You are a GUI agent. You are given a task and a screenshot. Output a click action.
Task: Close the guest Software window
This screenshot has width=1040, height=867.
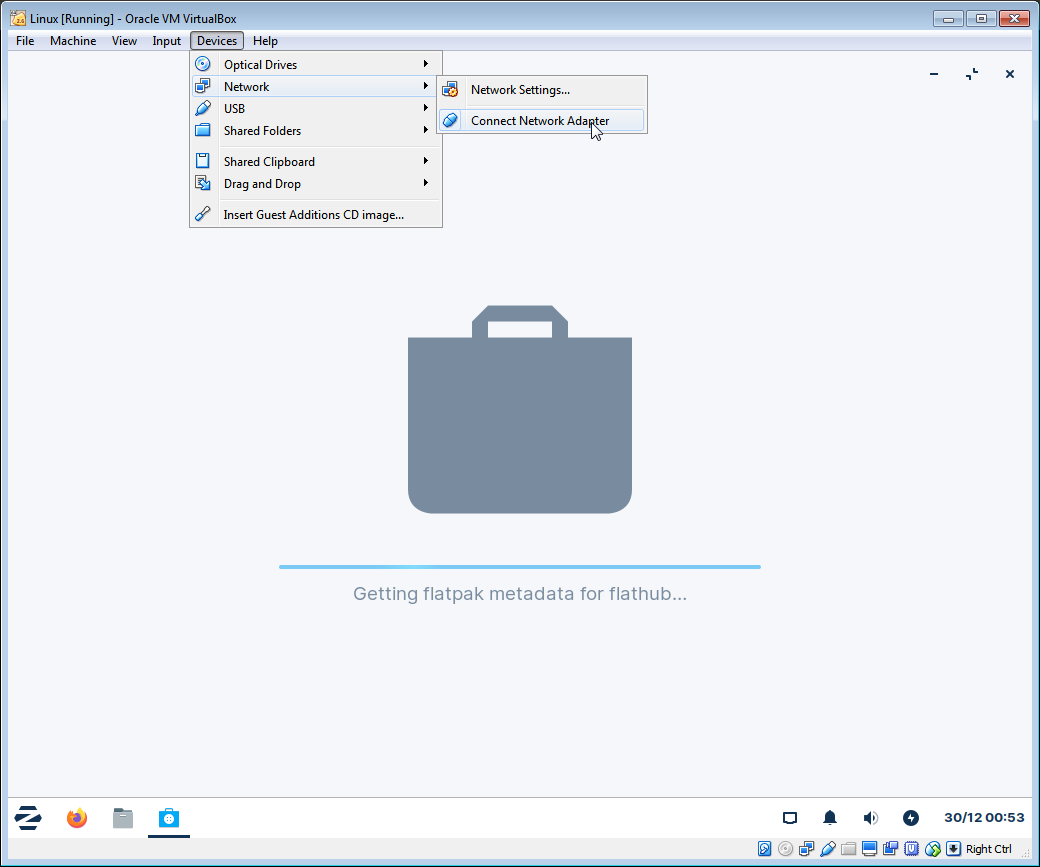1009,74
